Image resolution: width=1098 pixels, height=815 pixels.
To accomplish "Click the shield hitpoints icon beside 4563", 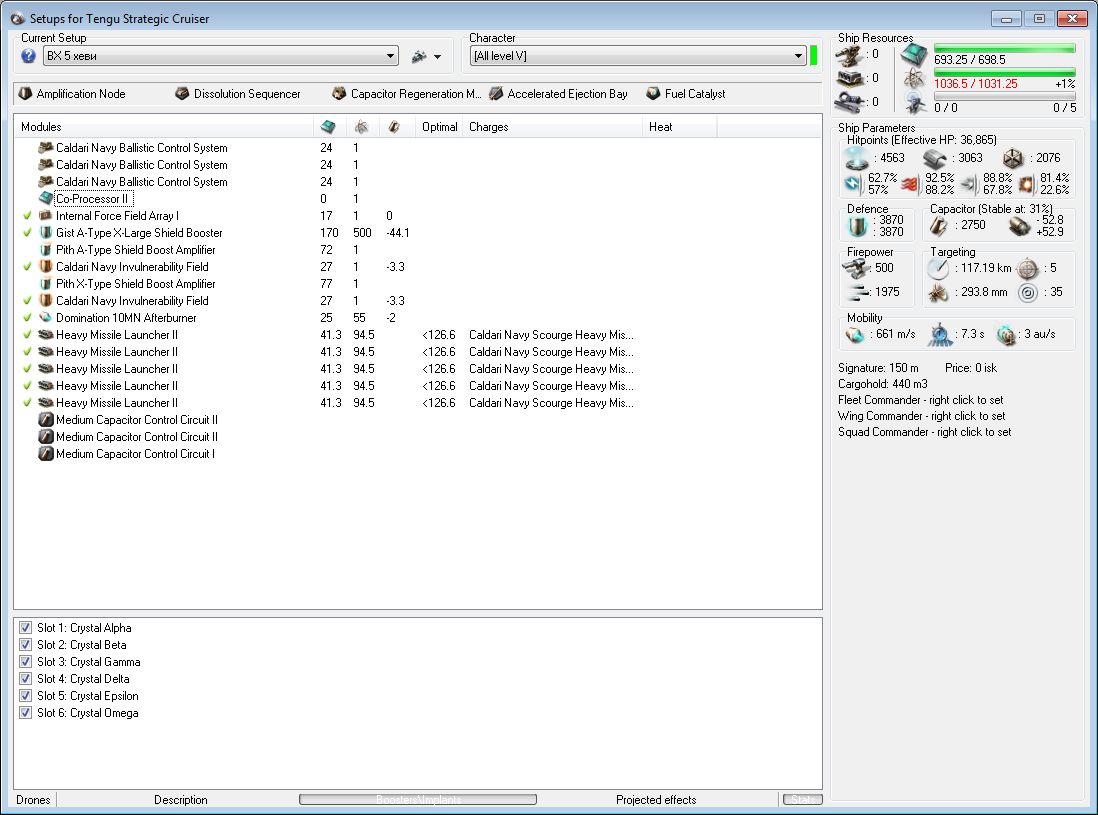I will click(856, 159).
